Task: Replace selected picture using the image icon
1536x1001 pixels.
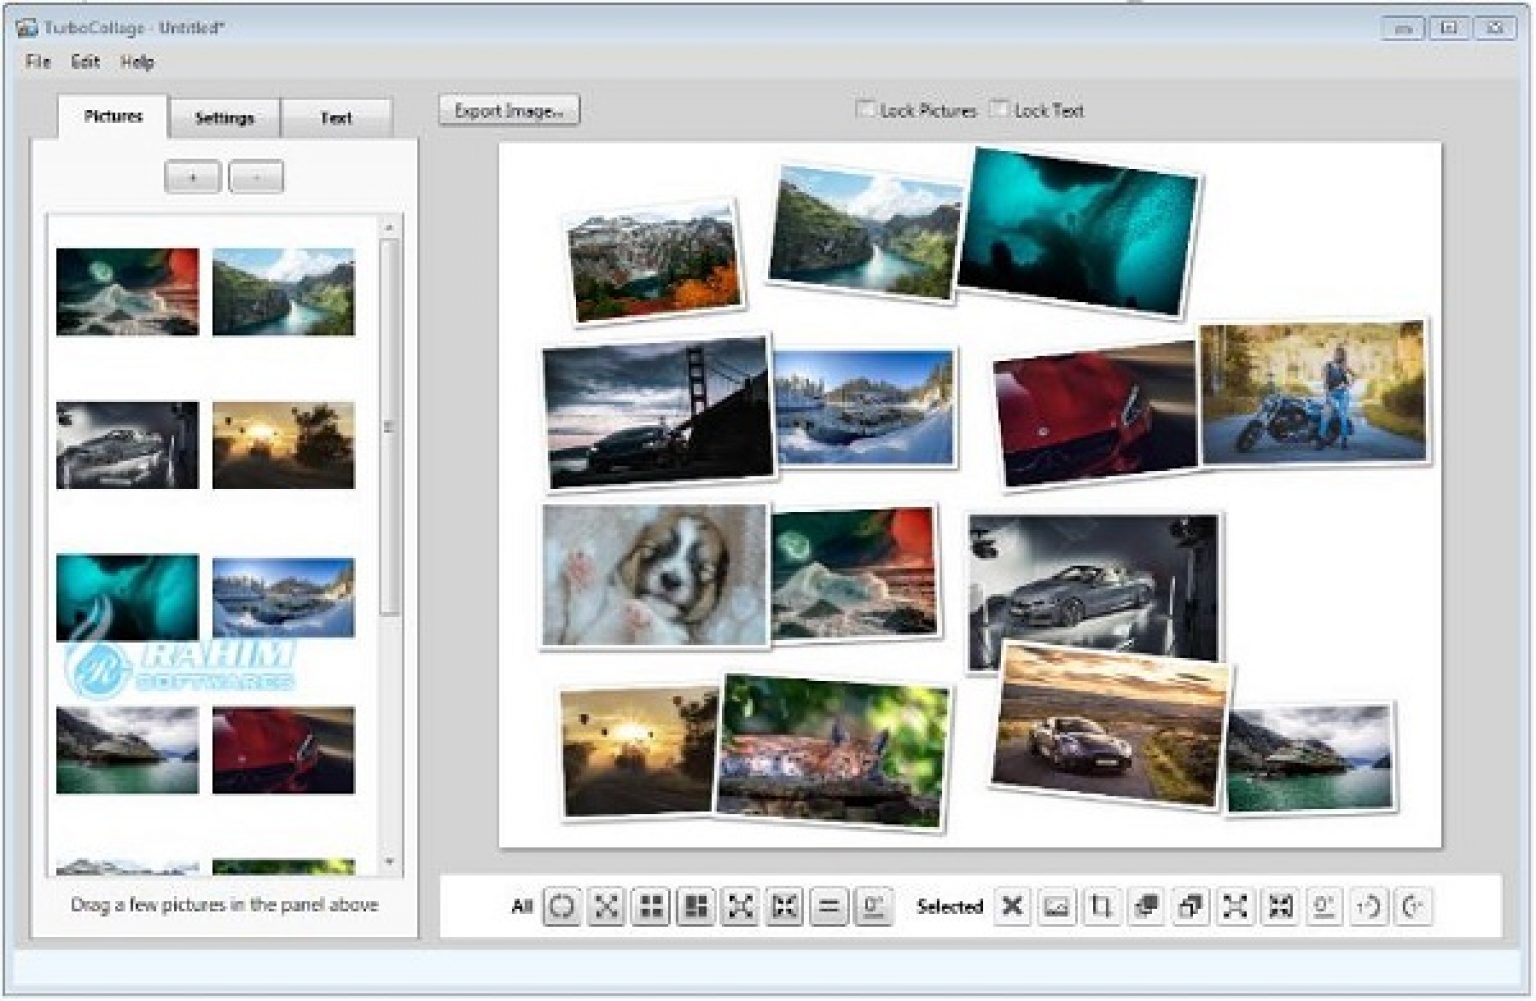Action: [1056, 907]
